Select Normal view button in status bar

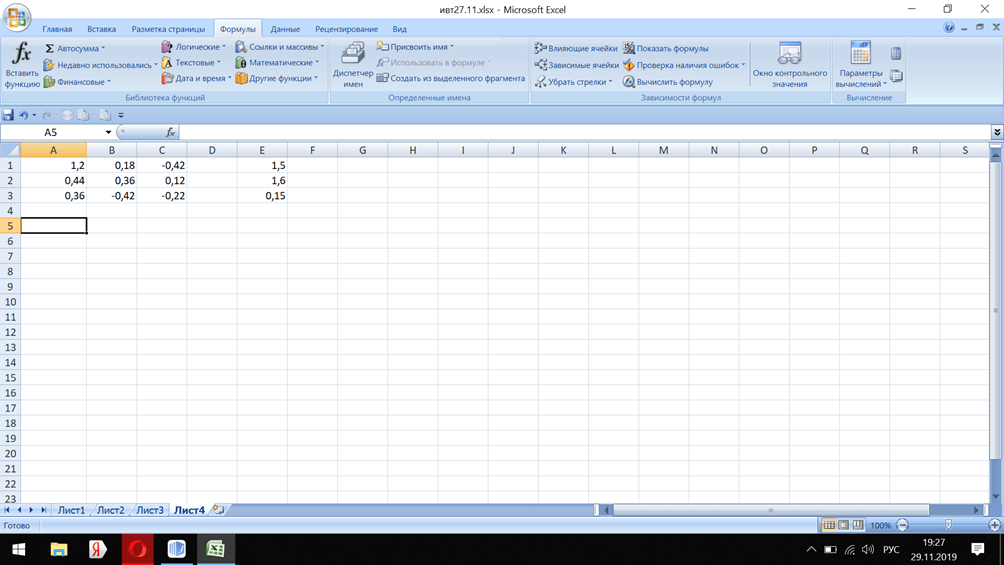tap(829, 525)
